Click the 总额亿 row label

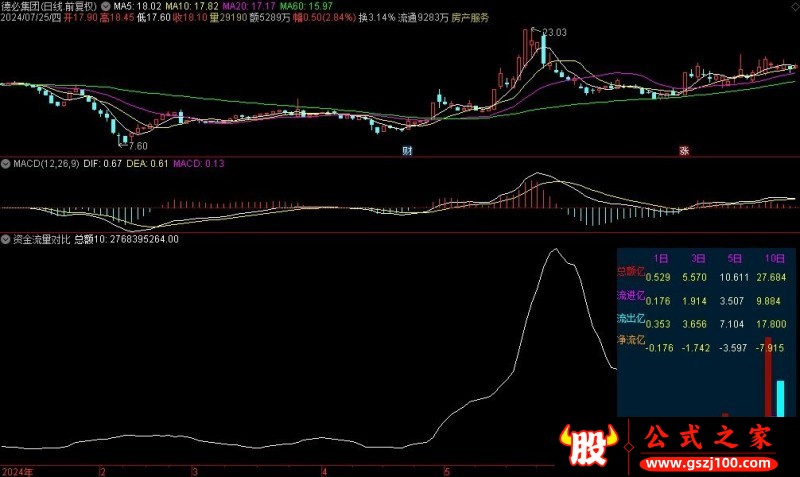pyautogui.click(x=631, y=271)
